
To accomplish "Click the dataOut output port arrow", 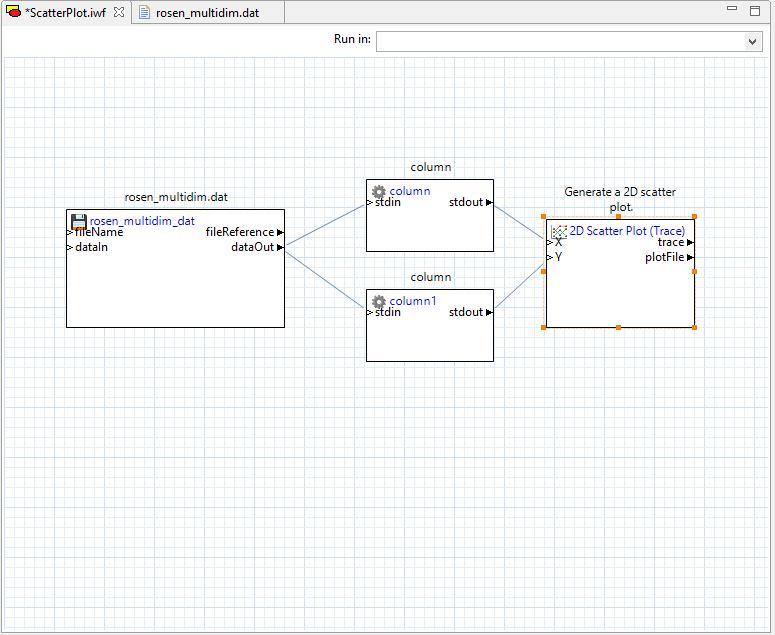I will [281, 247].
